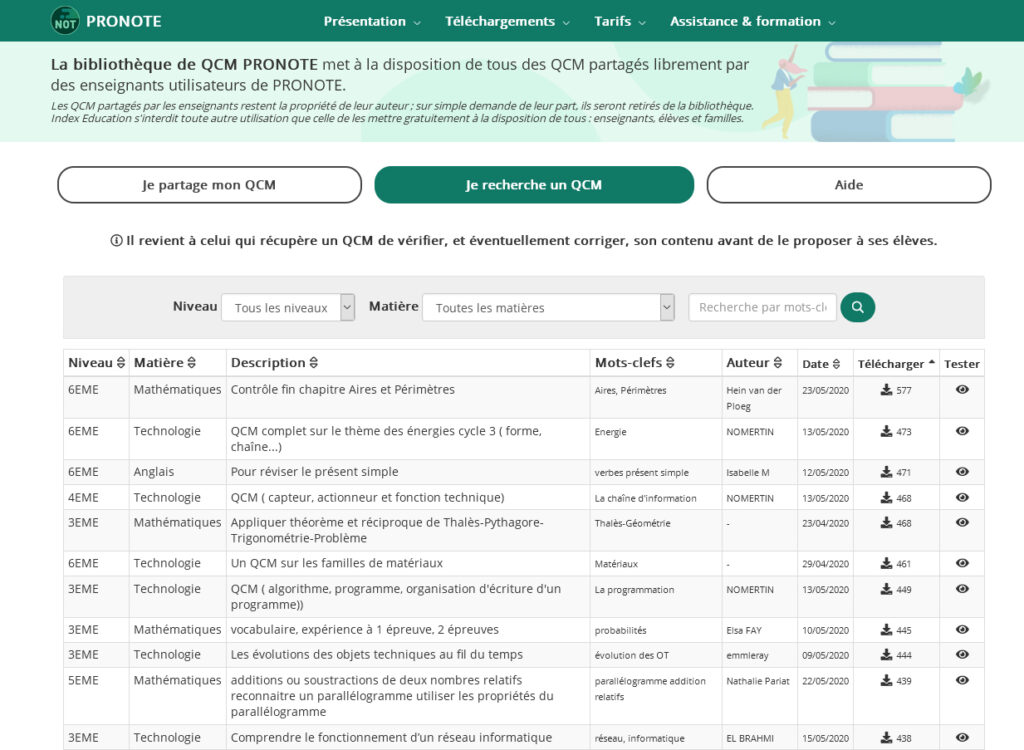Click 'Pour réviser le présent simple' description
1024x750 pixels.
(x=314, y=472)
